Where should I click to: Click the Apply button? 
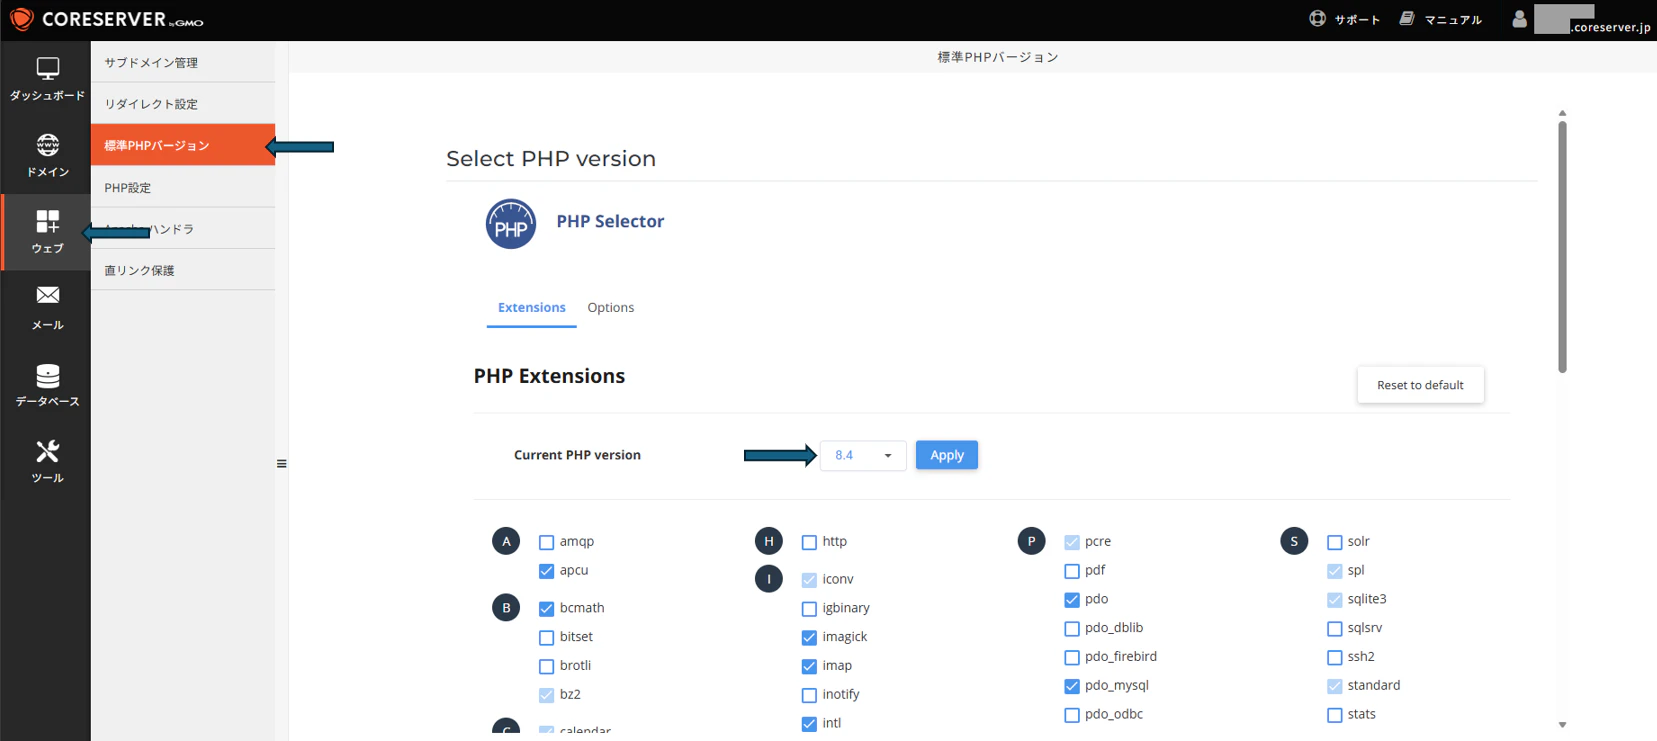947,455
